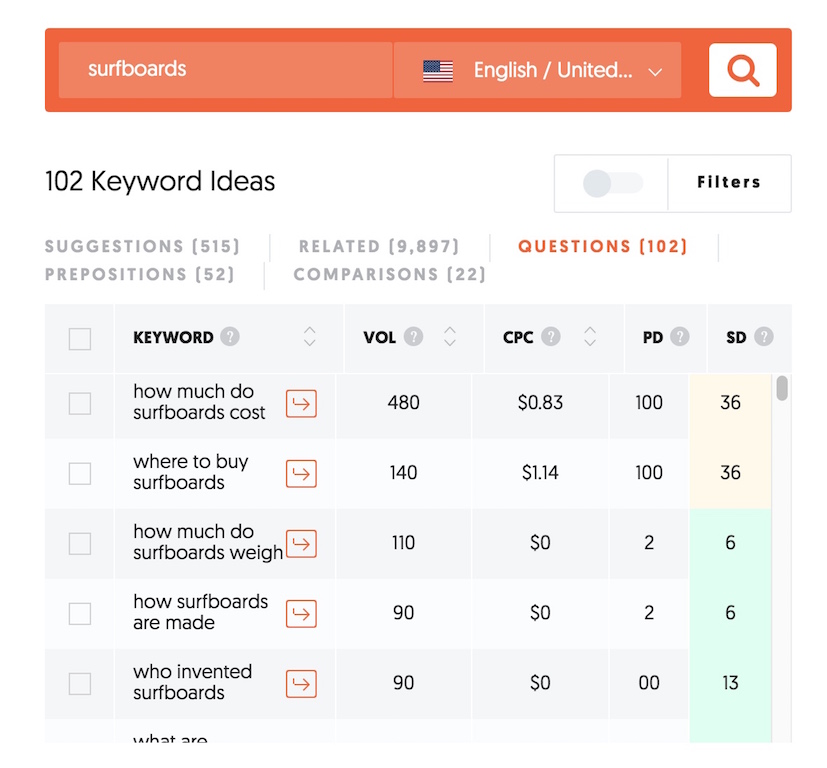Screen dimensions: 827x768
Task: Sort by the VOL column arrows
Action: pyautogui.click(x=450, y=337)
